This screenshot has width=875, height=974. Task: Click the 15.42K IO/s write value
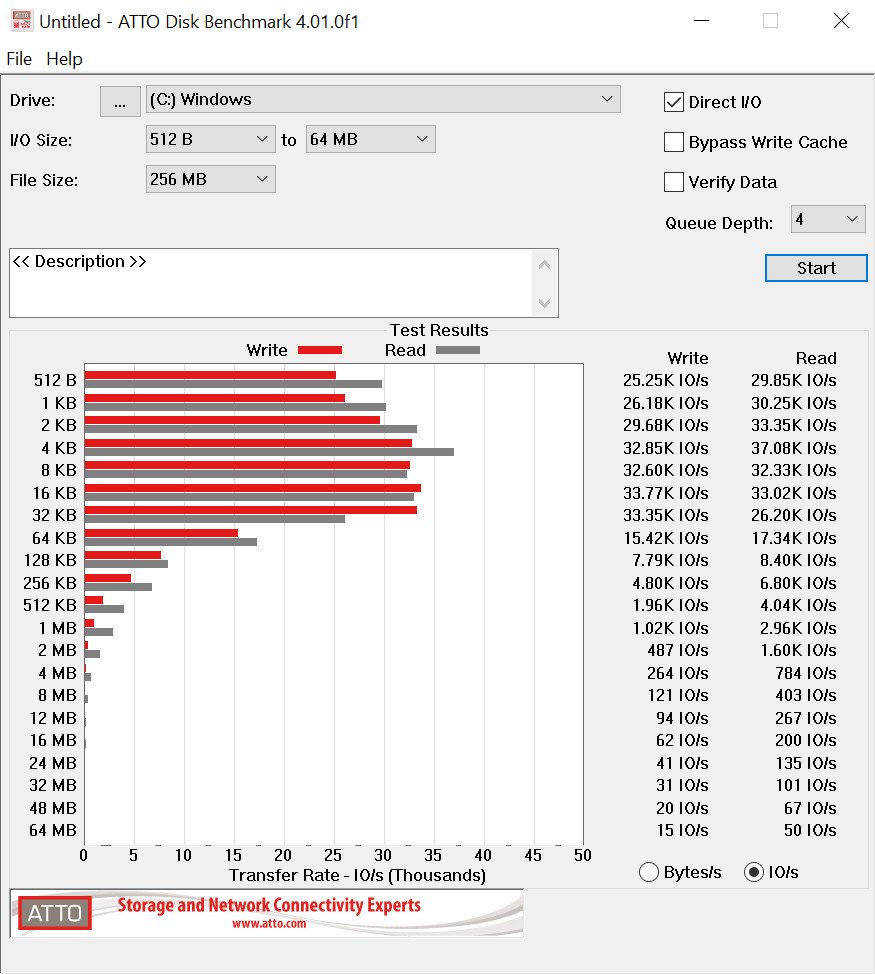click(x=666, y=538)
